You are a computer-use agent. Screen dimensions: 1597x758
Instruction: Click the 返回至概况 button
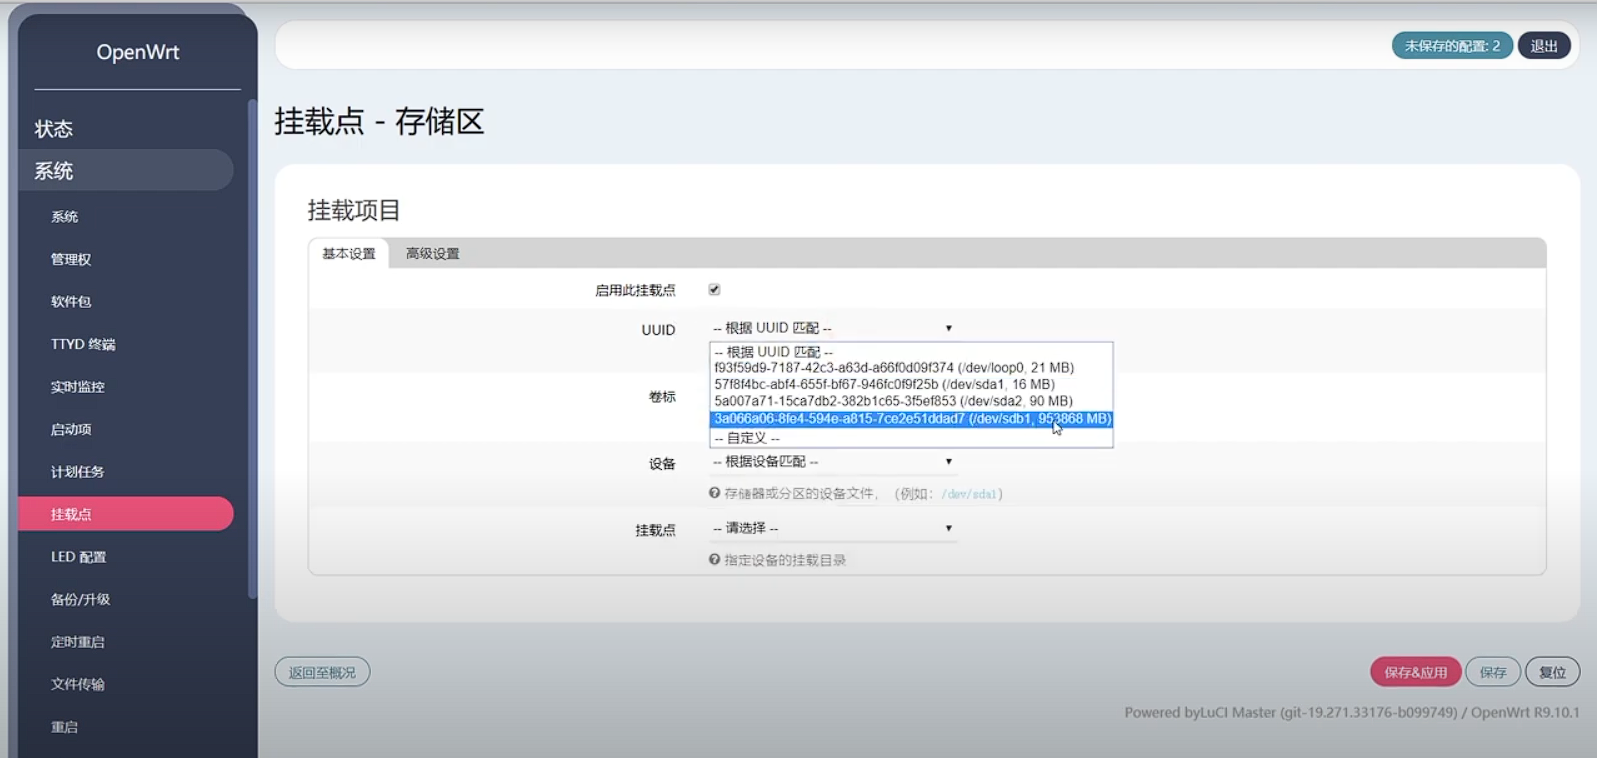coord(322,672)
